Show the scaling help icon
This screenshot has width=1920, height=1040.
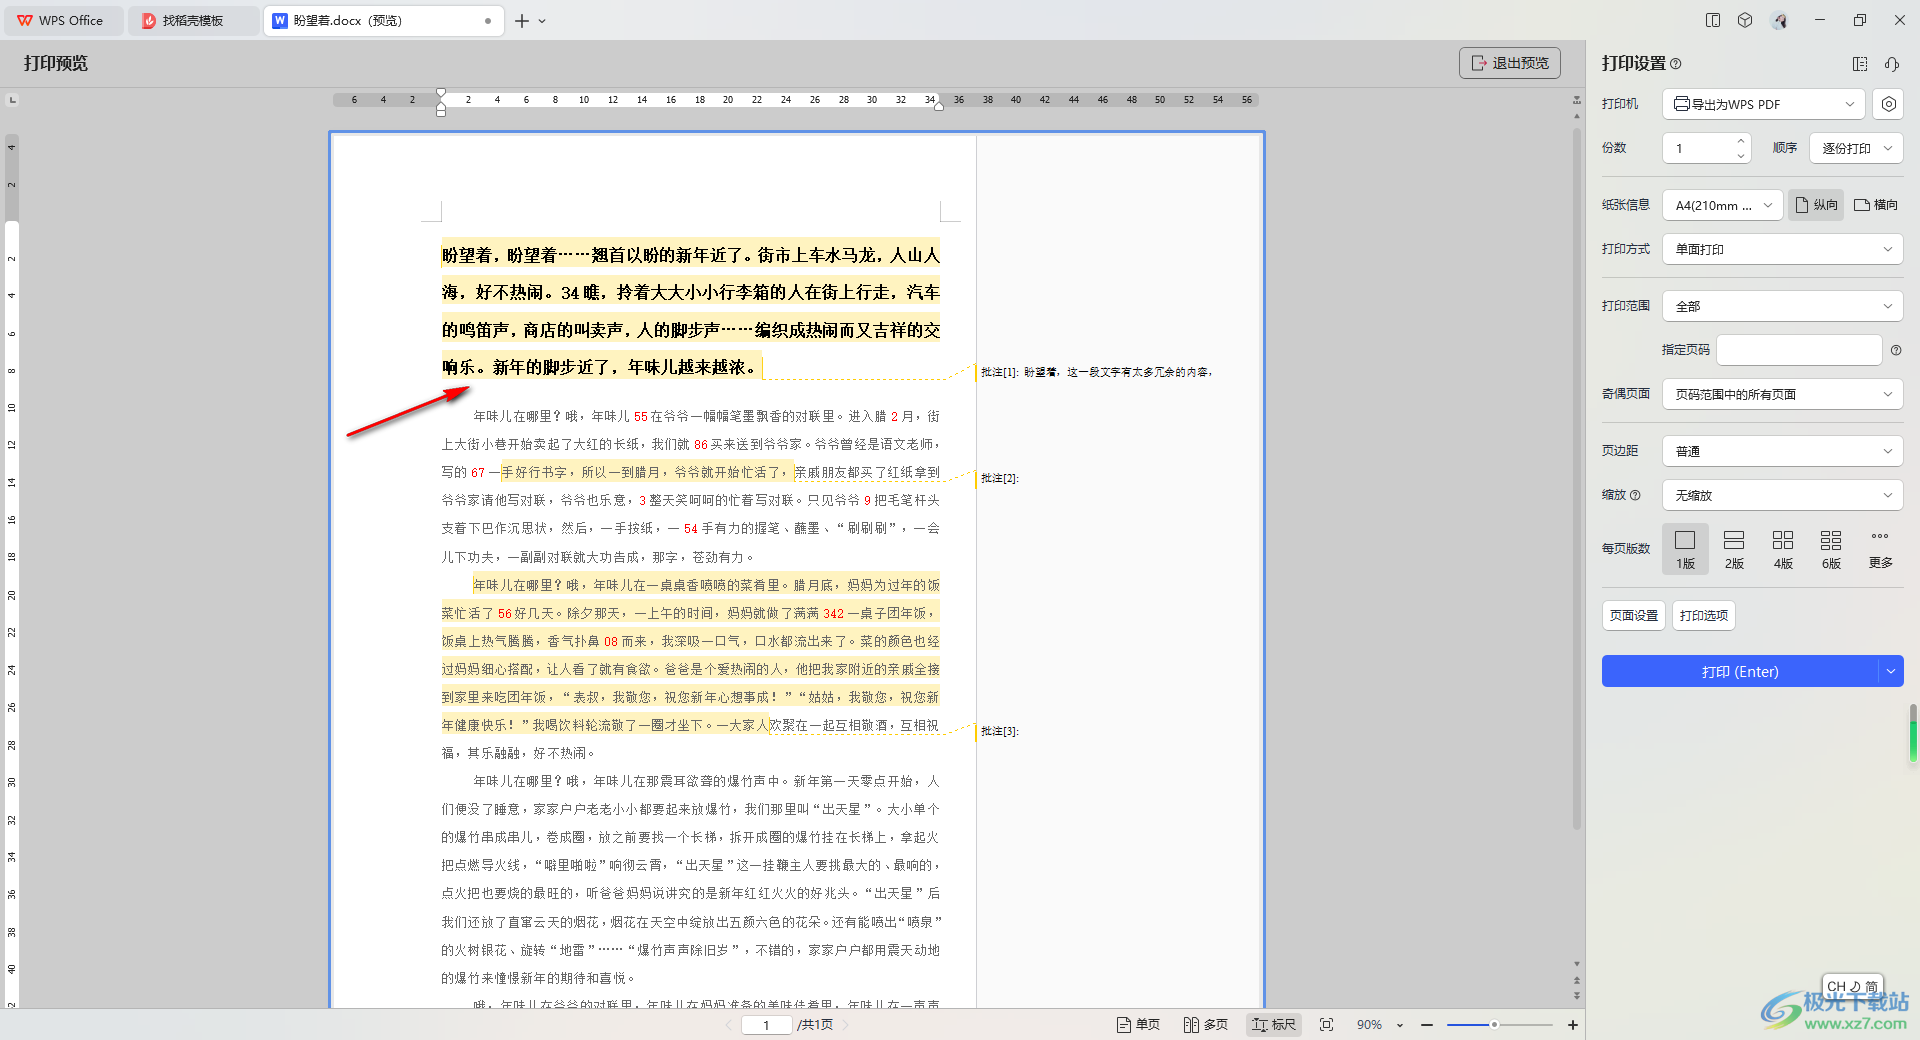point(1635,495)
